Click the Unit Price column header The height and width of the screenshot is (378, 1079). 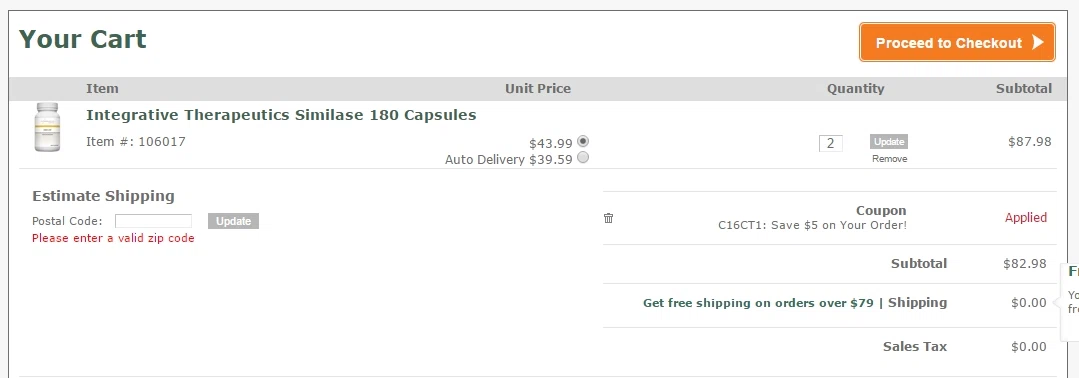click(537, 88)
